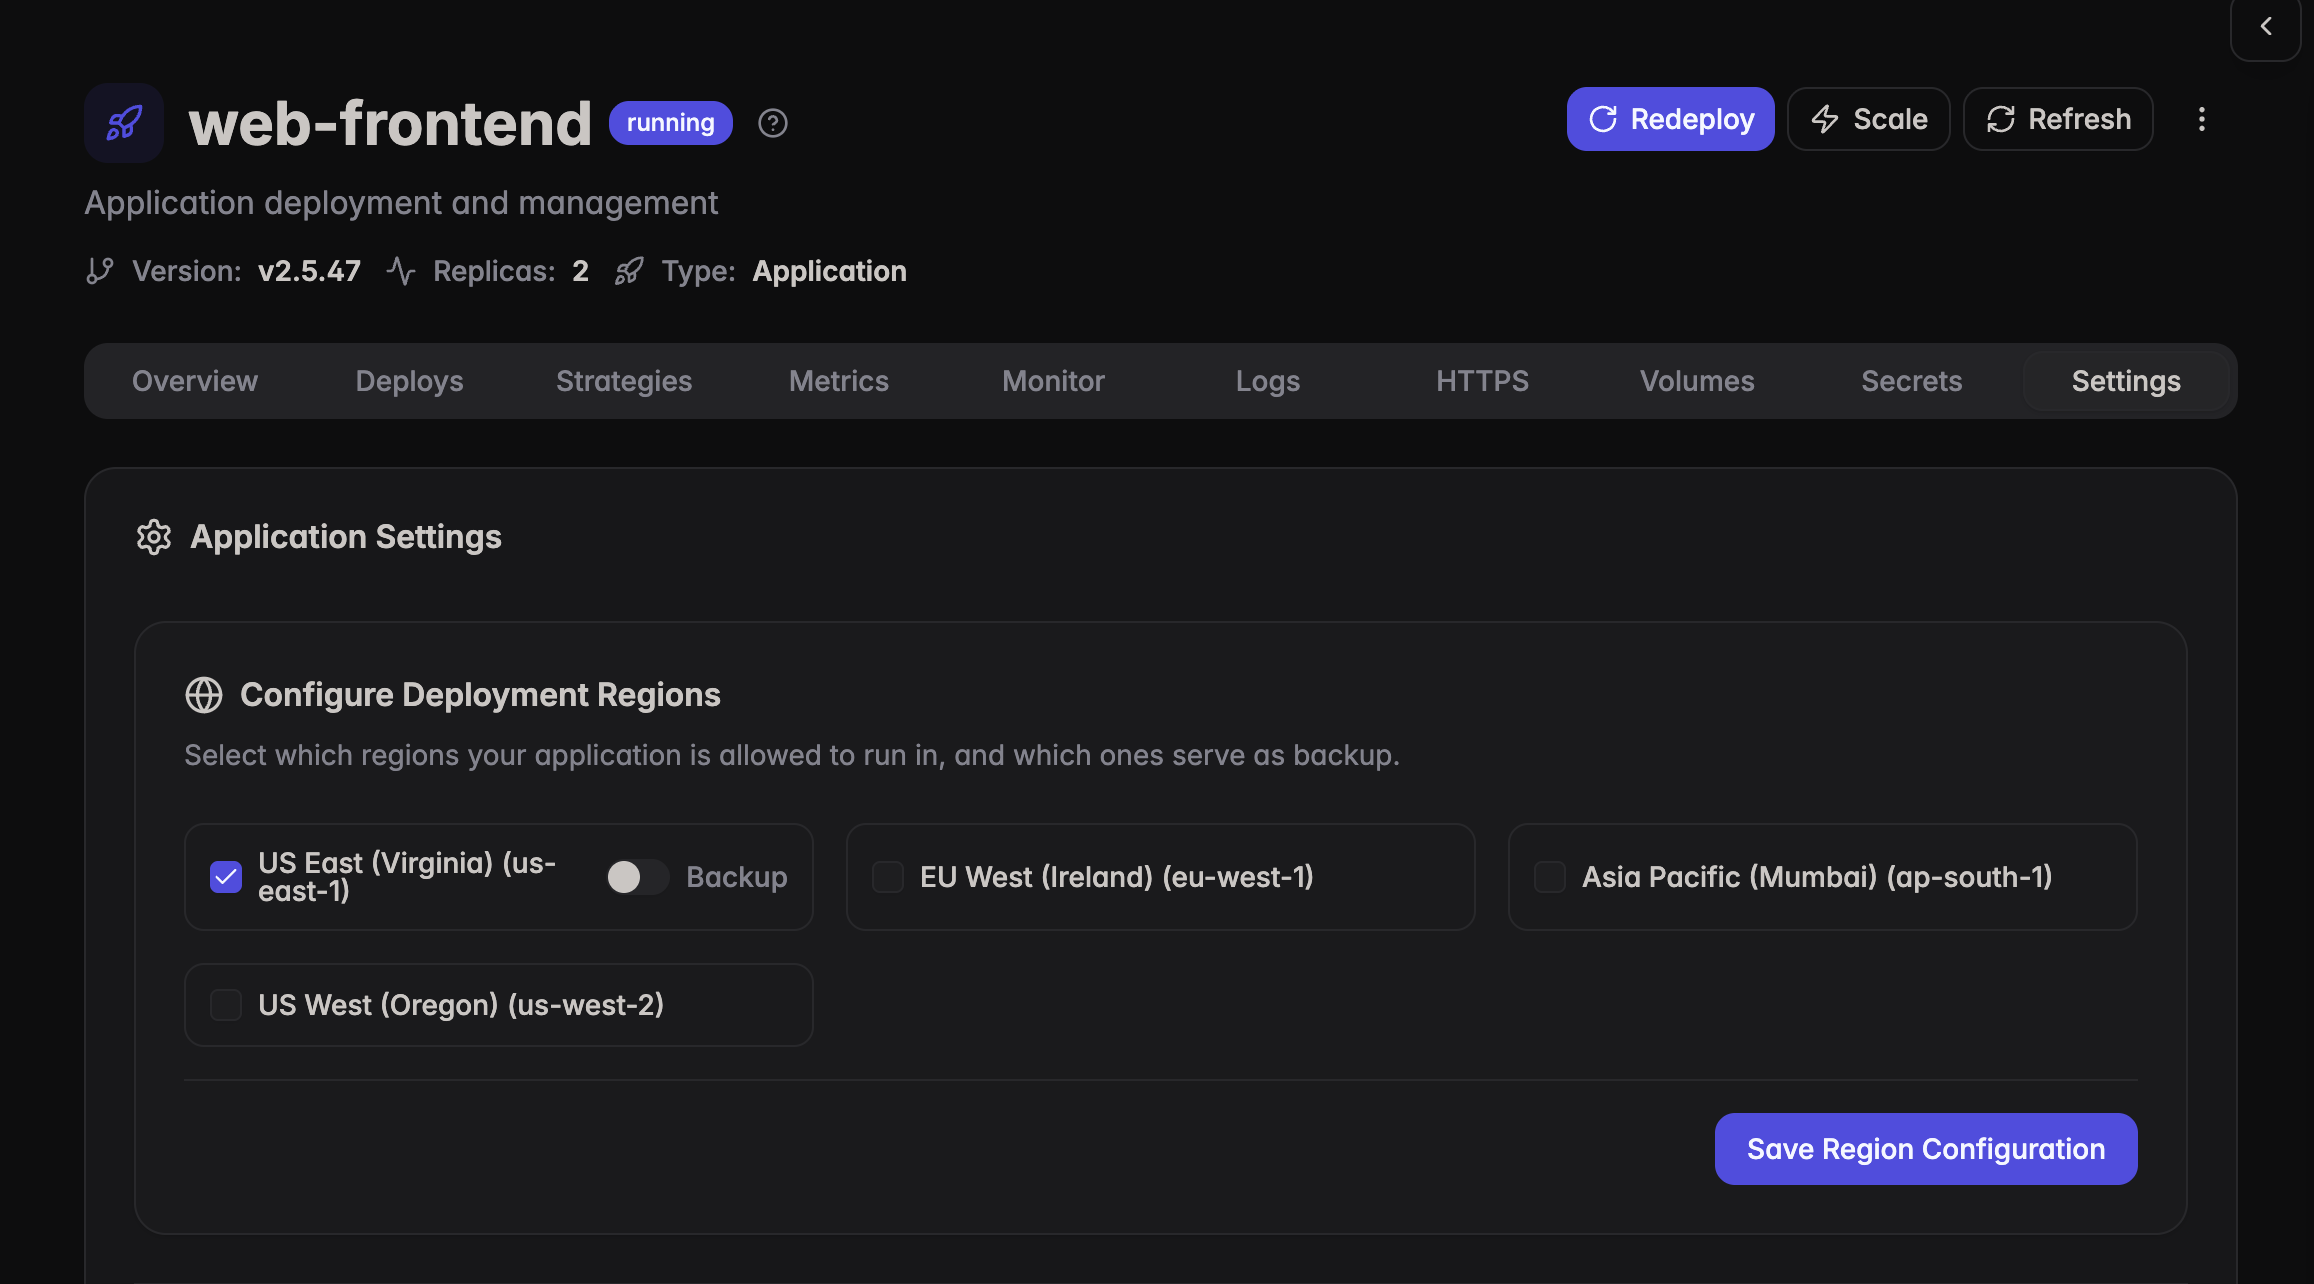The width and height of the screenshot is (2314, 1284).
Task: Click the Refresh button
Action: 2058,119
